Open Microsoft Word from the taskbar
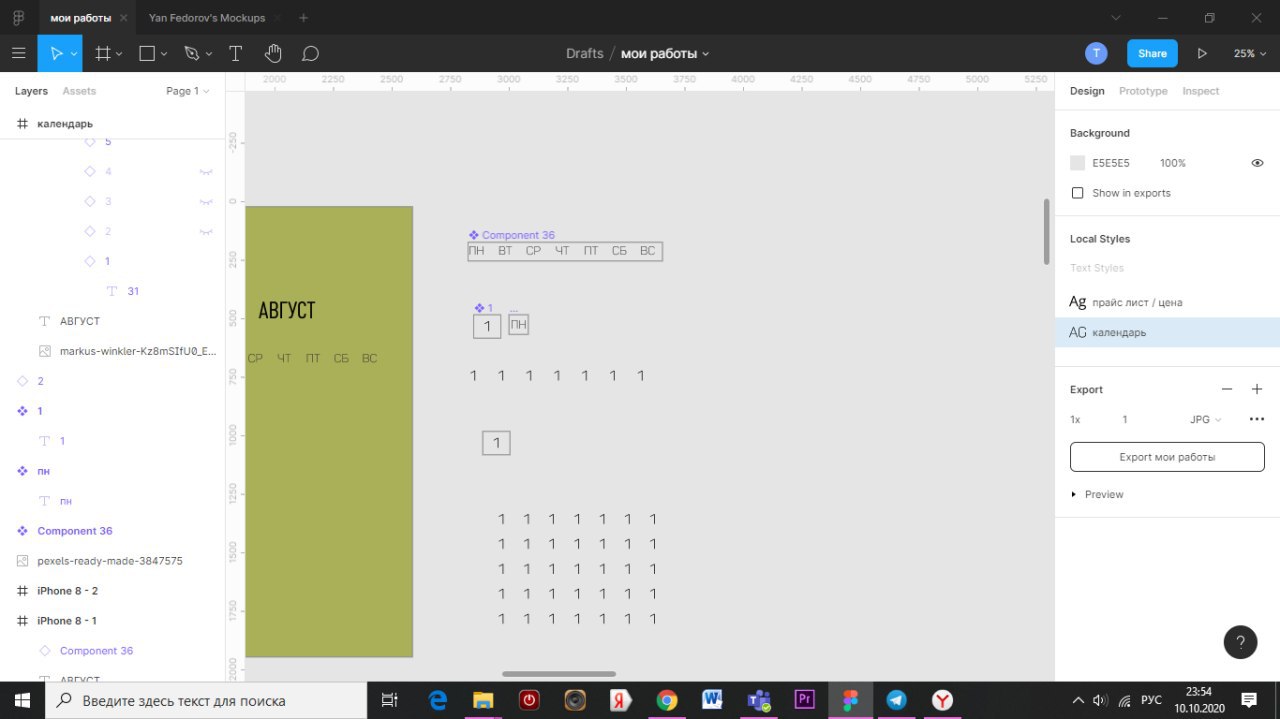This screenshot has width=1280, height=719. click(712, 700)
